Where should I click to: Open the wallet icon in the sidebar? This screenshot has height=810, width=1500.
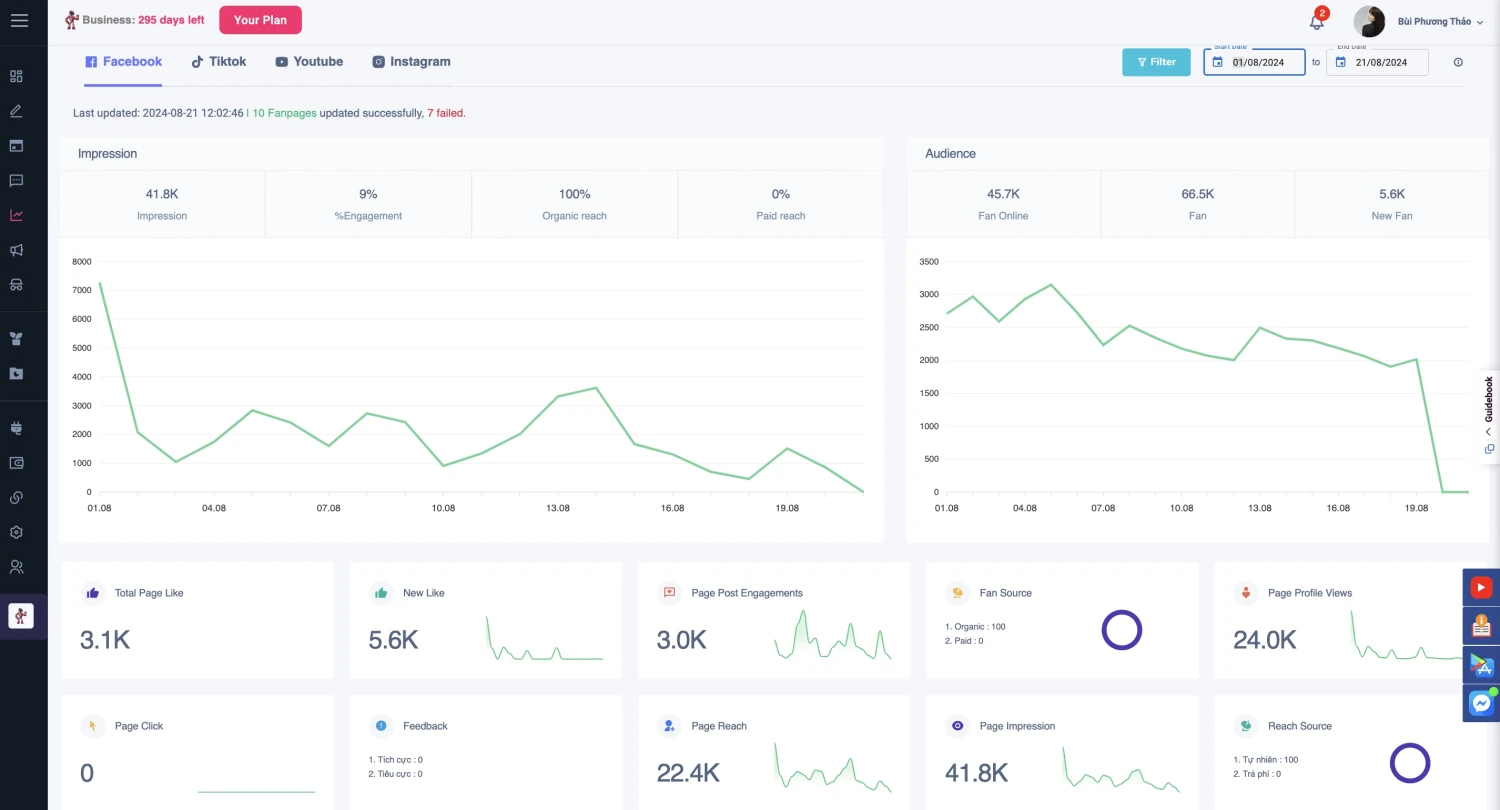[x=16, y=463]
